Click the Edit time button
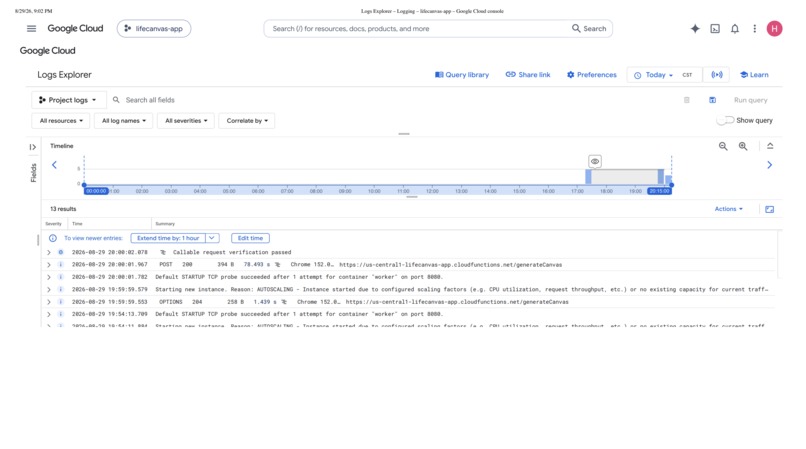The height and width of the screenshot is (449, 806). click(x=250, y=238)
